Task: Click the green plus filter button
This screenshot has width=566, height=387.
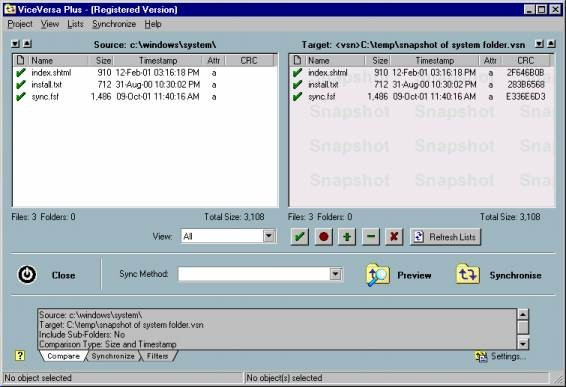Action: (x=347, y=237)
